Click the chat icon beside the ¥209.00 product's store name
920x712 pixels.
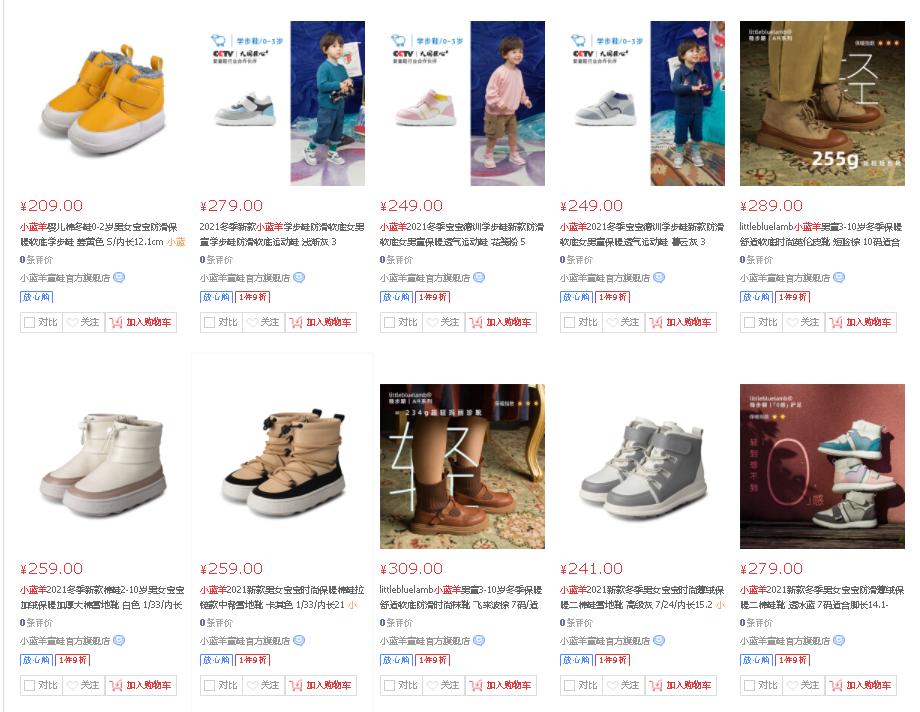pyautogui.click(x=119, y=278)
